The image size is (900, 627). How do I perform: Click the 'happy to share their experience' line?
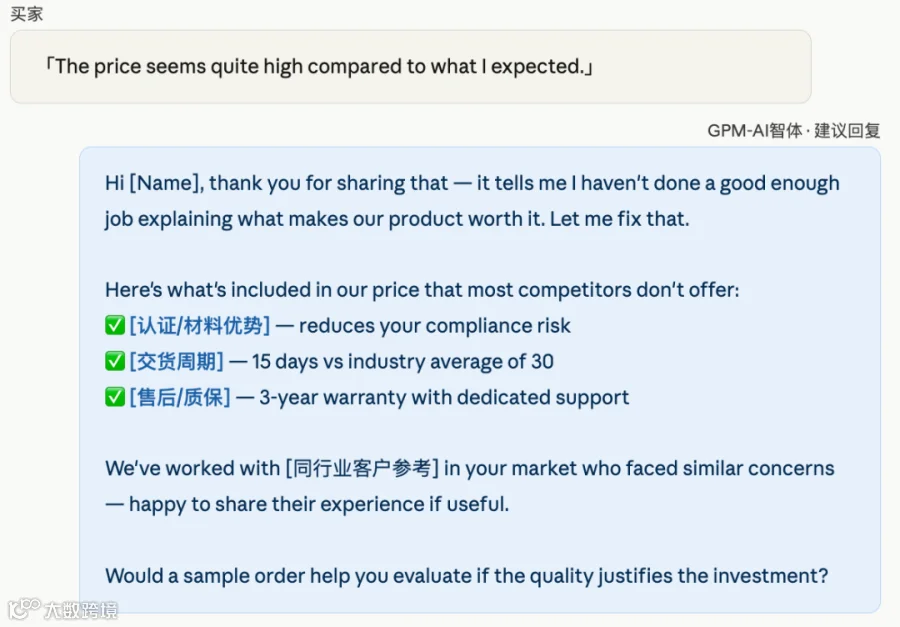(307, 504)
